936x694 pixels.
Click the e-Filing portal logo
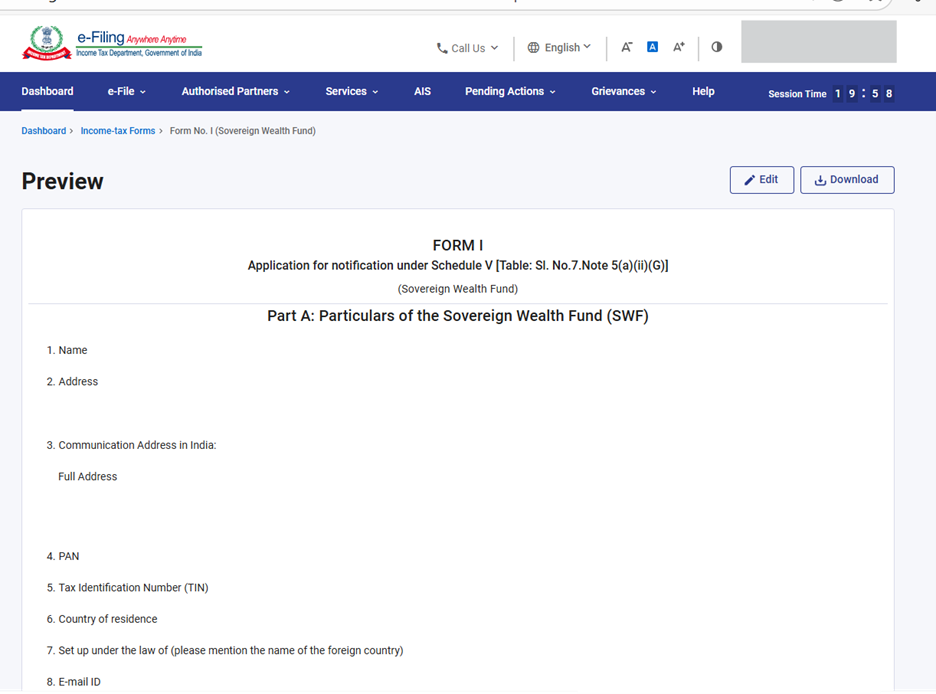coord(112,44)
